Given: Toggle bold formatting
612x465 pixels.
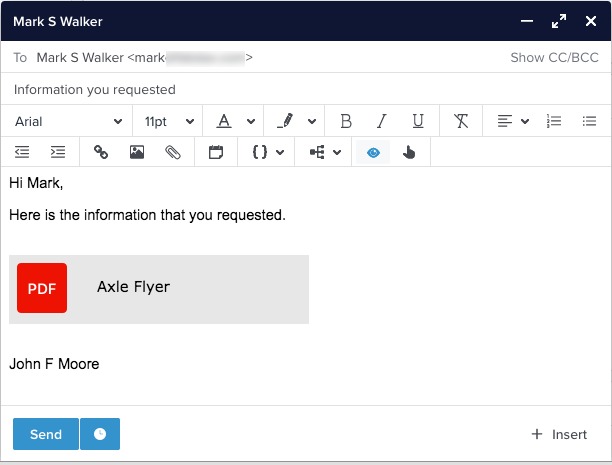Looking at the screenshot, I should click(x=346, y=121).
